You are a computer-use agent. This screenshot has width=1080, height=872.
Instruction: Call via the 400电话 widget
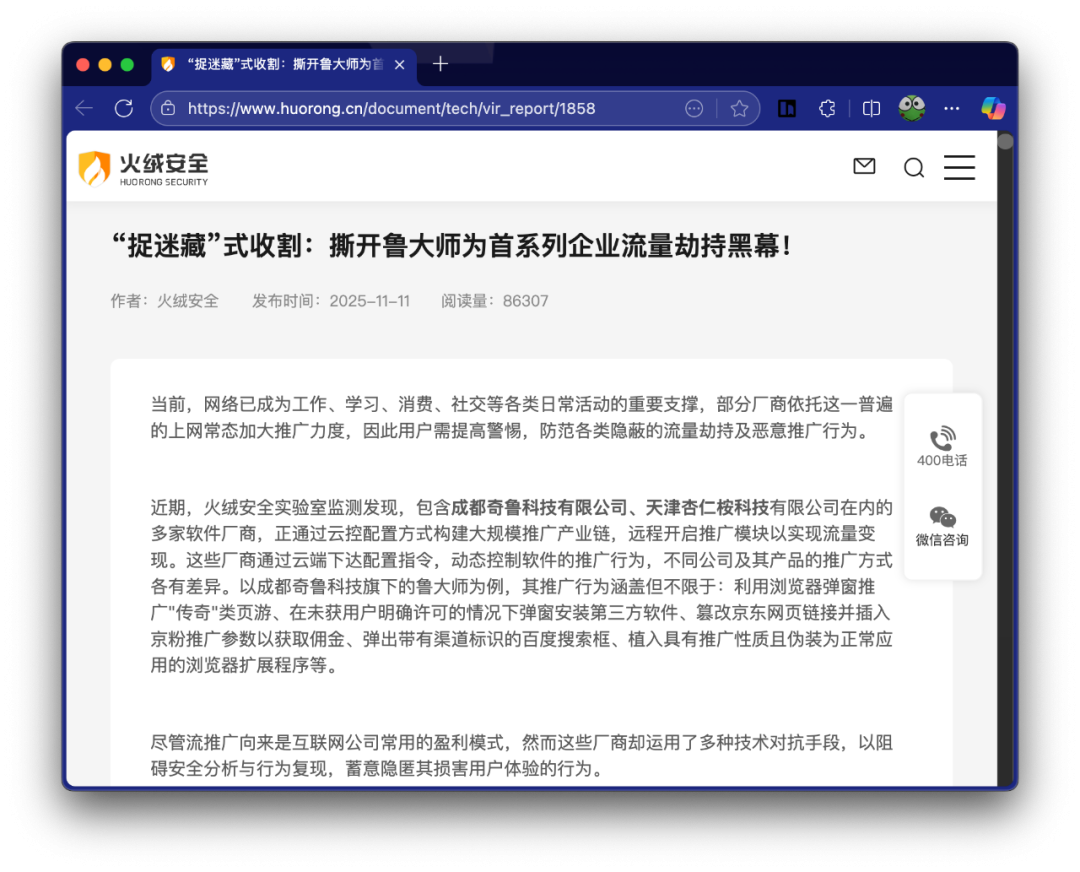pos(942,447)
